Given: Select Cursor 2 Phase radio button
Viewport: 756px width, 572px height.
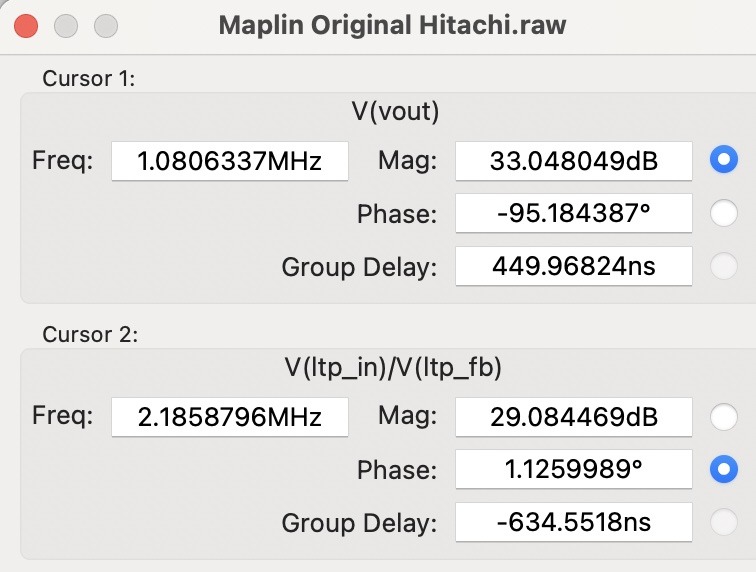Looking at the screenshot, I should coord(724,469).
